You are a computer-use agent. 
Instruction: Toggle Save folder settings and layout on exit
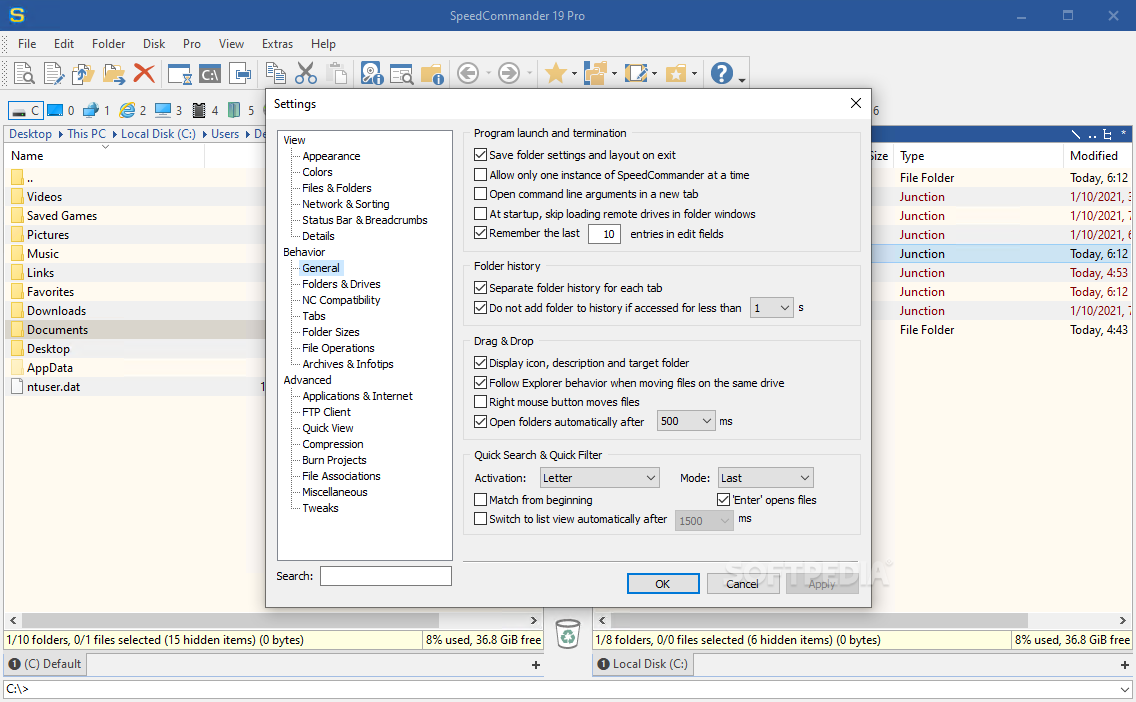pos(480,155)
